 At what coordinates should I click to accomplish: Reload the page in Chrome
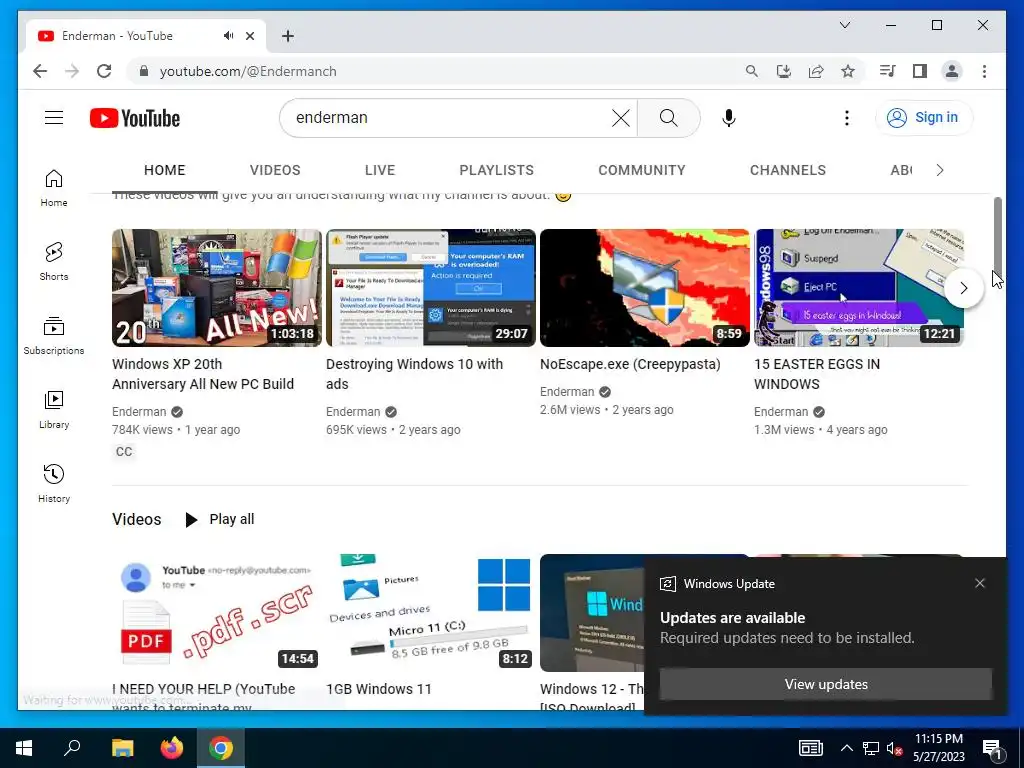pos(104,71)
